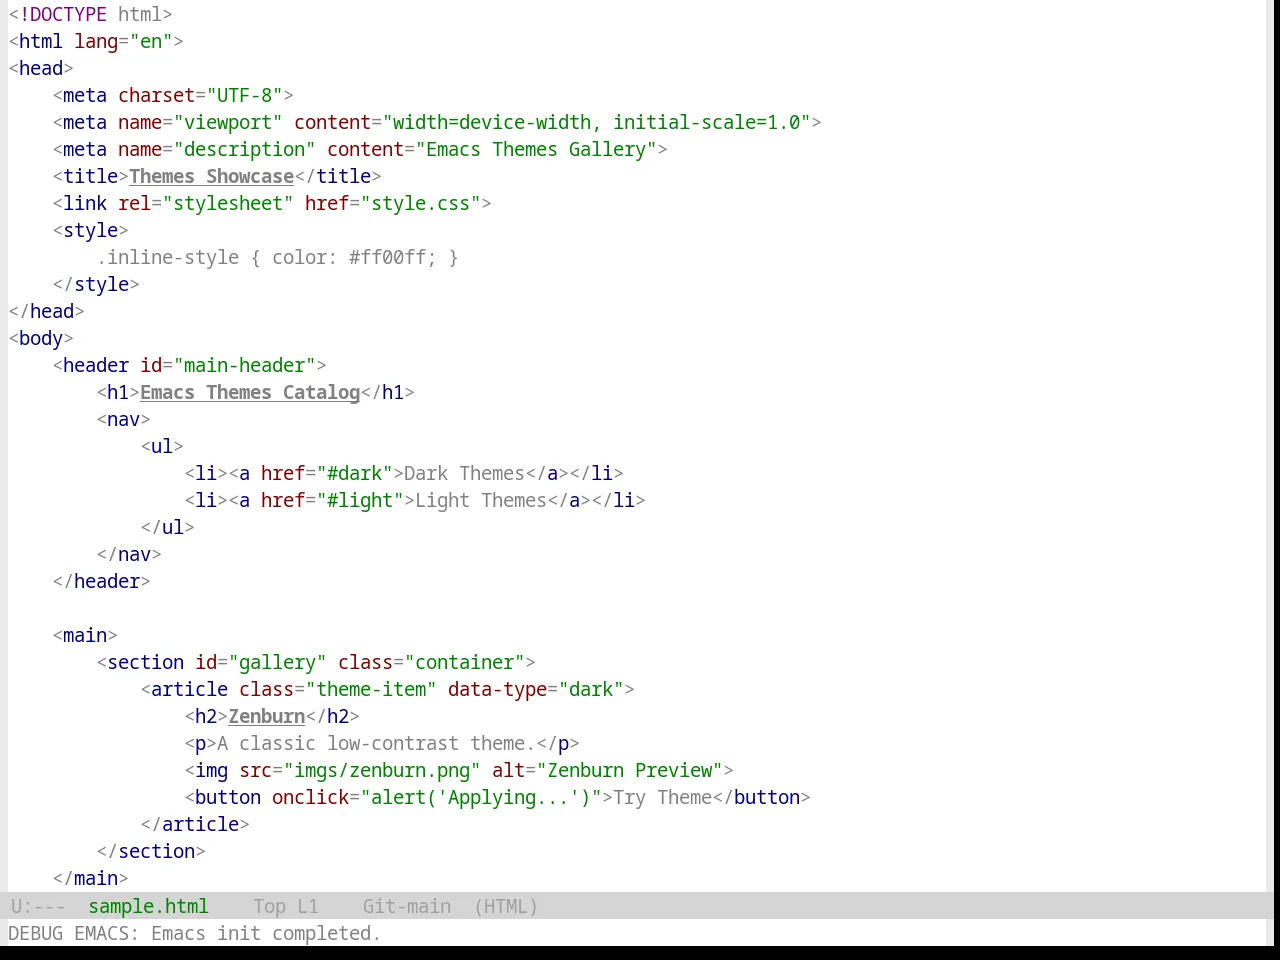This screenshot has width=1280, height=960.
Task: Click the closing </ul> tag
Action: point(168,528)
